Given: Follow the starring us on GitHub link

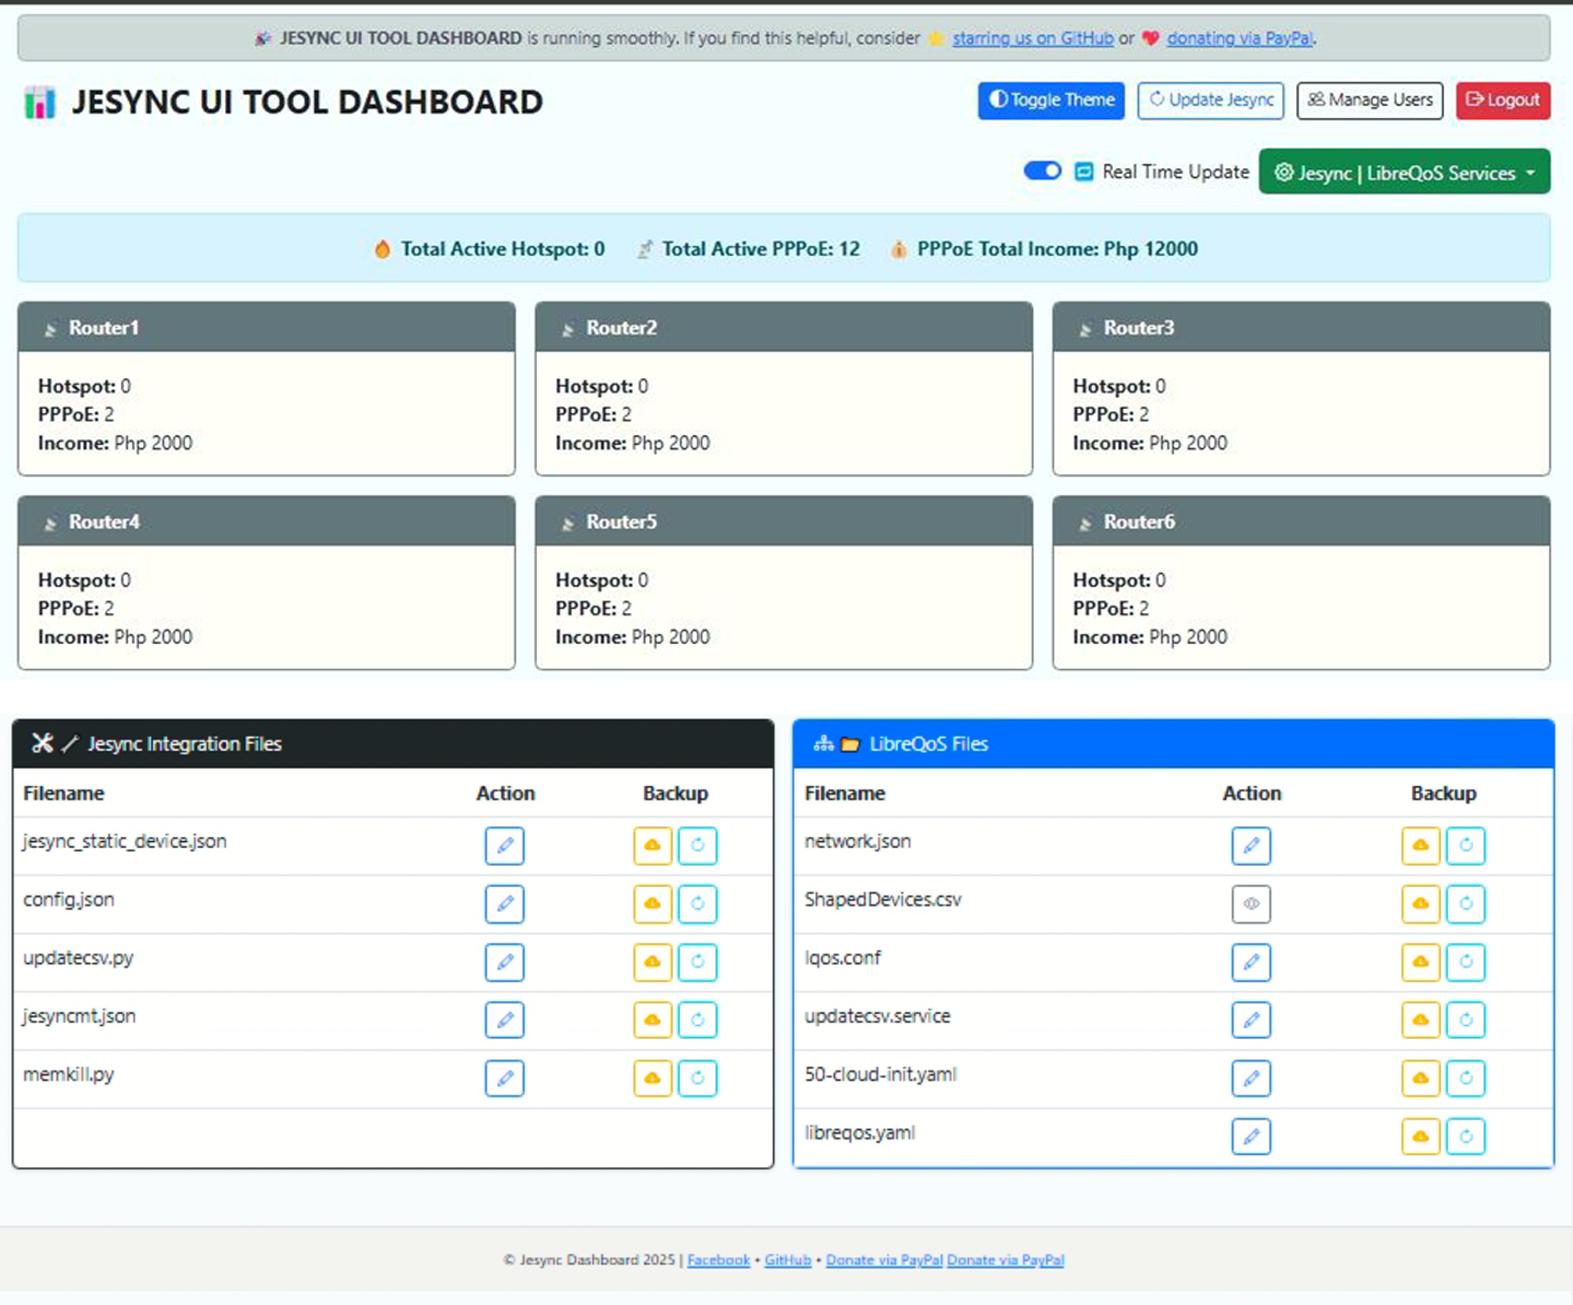Looking at the screenshot, I should click(x=1032, y=38).
